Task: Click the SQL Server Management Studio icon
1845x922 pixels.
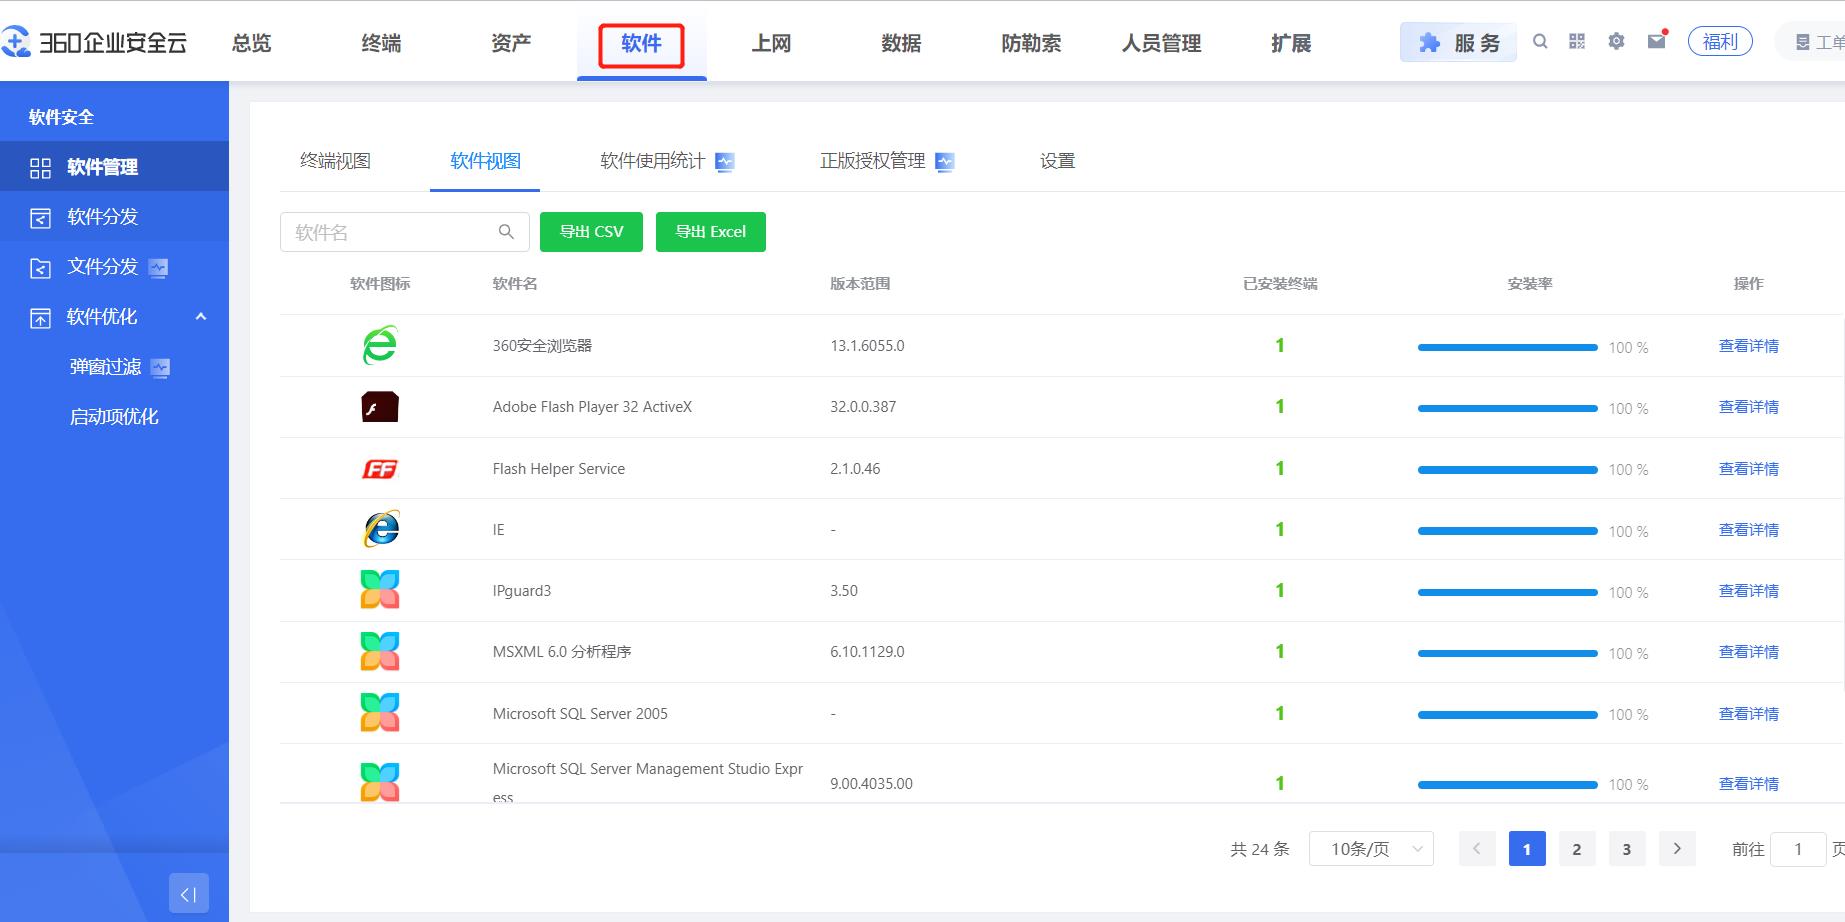Action: point(380,782)
